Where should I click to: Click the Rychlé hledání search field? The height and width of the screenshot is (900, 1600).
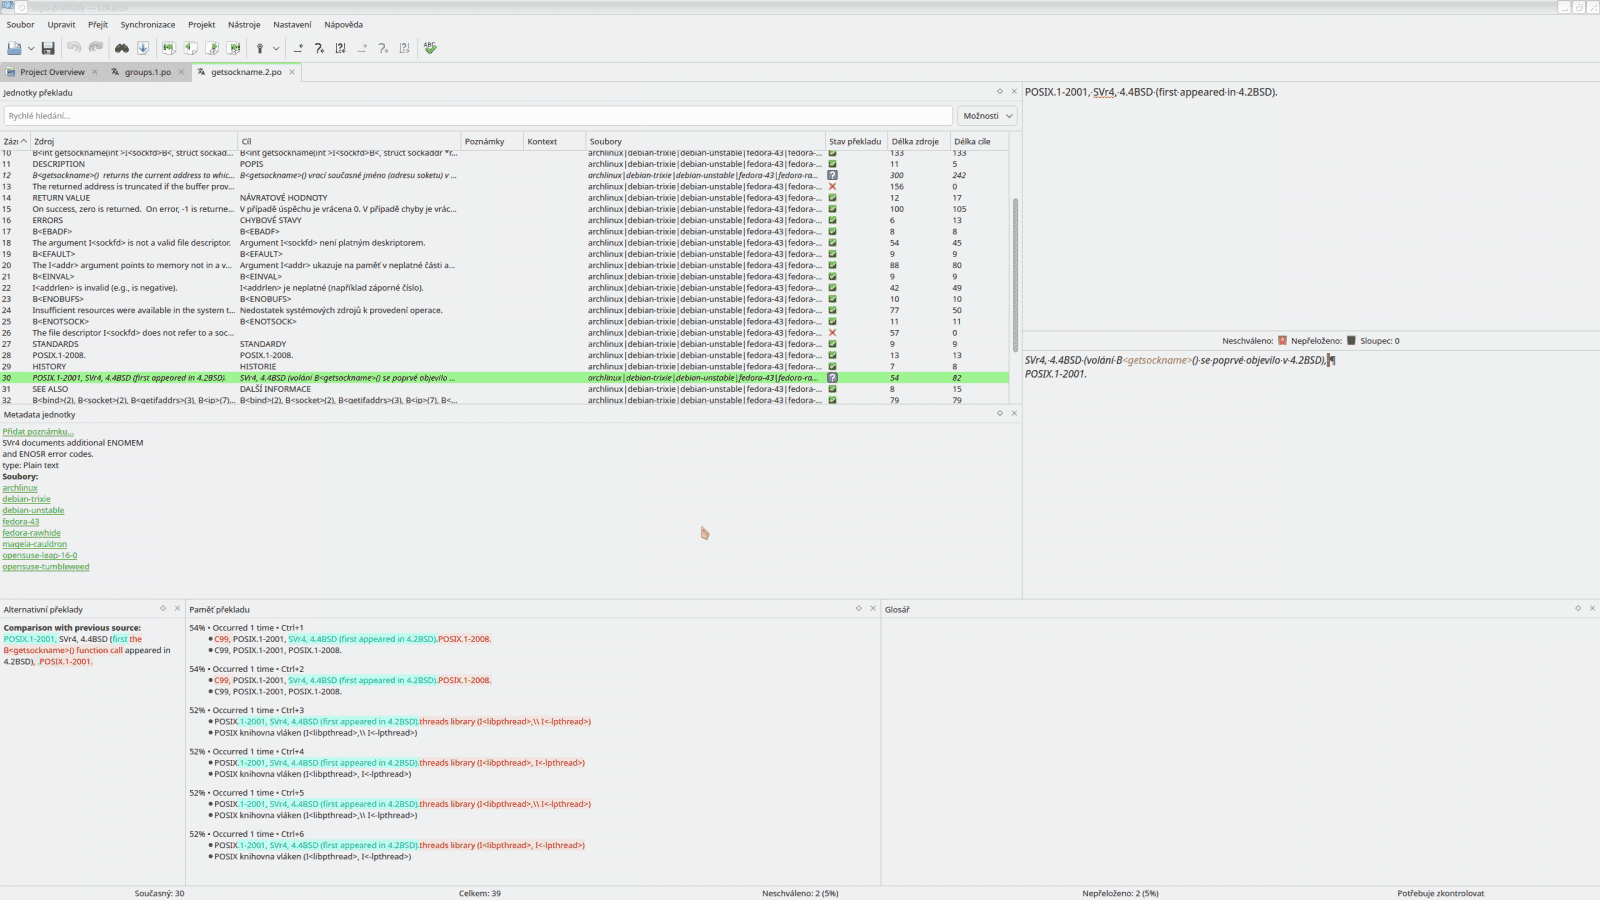(x=478, y=116)
